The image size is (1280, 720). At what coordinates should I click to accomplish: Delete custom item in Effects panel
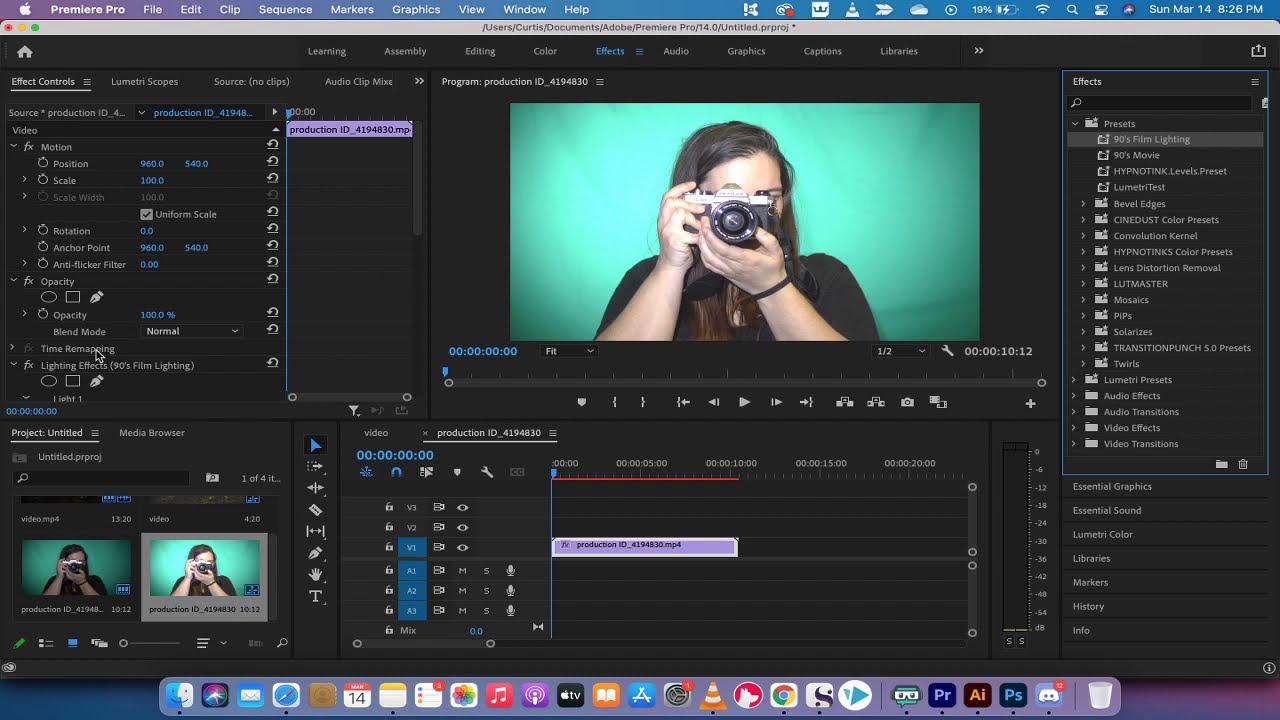pyautogui.click(x=1243, y=464)
